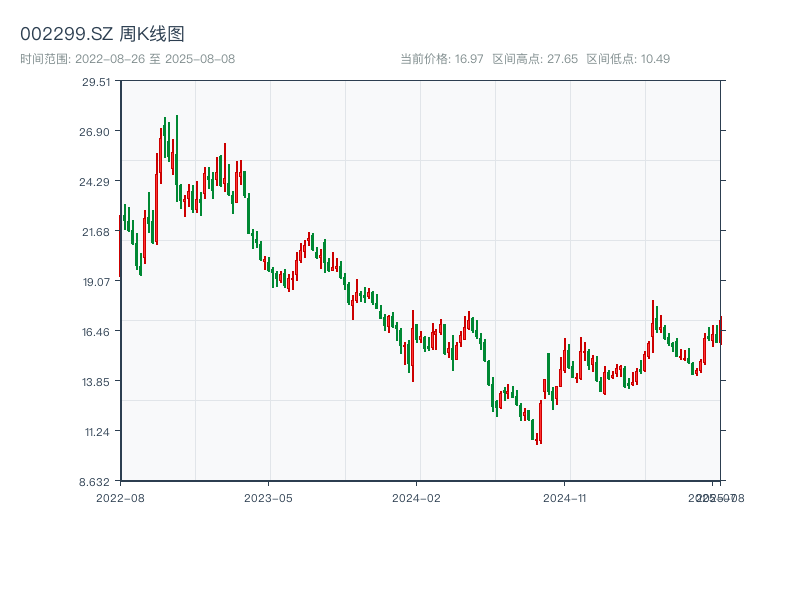Click the 29.51 y-axis price label
The height and width of the screenshot is (600, 800).
96,82
